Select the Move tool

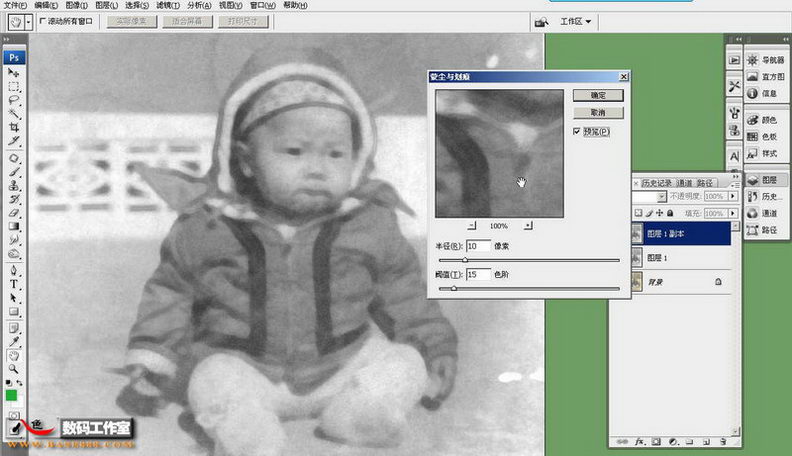(14, 73)
